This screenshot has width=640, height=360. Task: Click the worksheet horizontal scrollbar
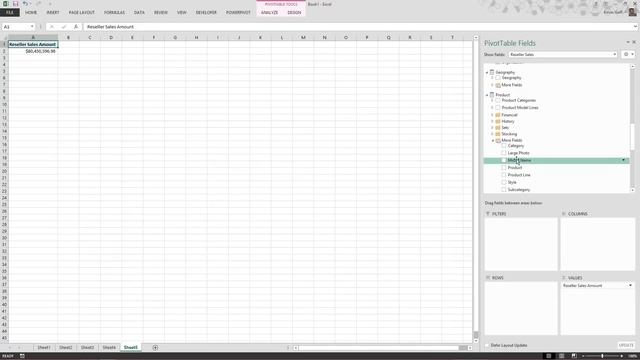coord(383,348)
